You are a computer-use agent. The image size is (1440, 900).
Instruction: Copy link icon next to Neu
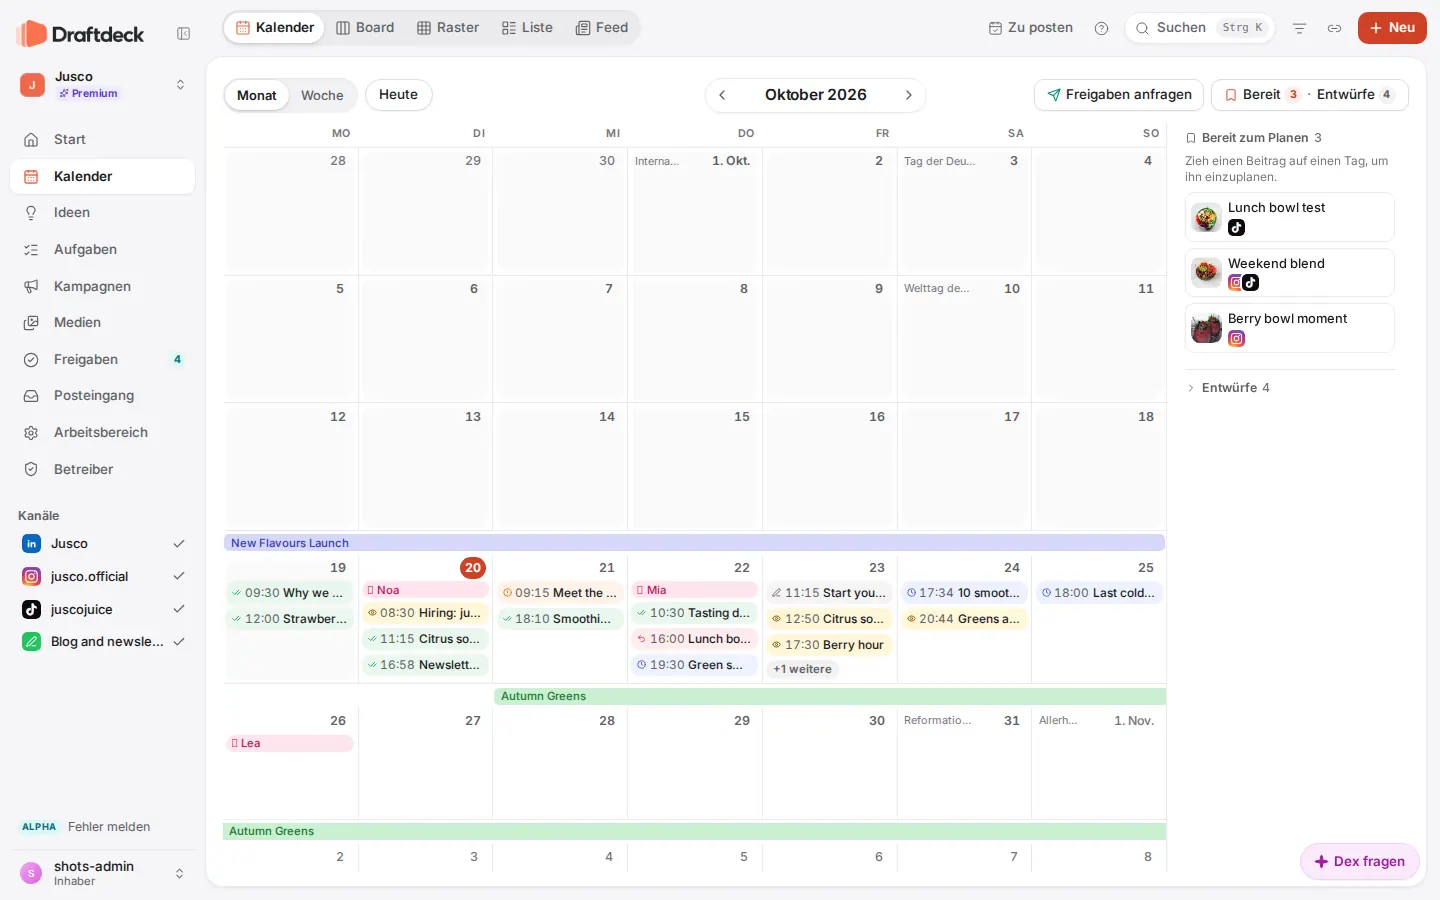coord(1334,28)
